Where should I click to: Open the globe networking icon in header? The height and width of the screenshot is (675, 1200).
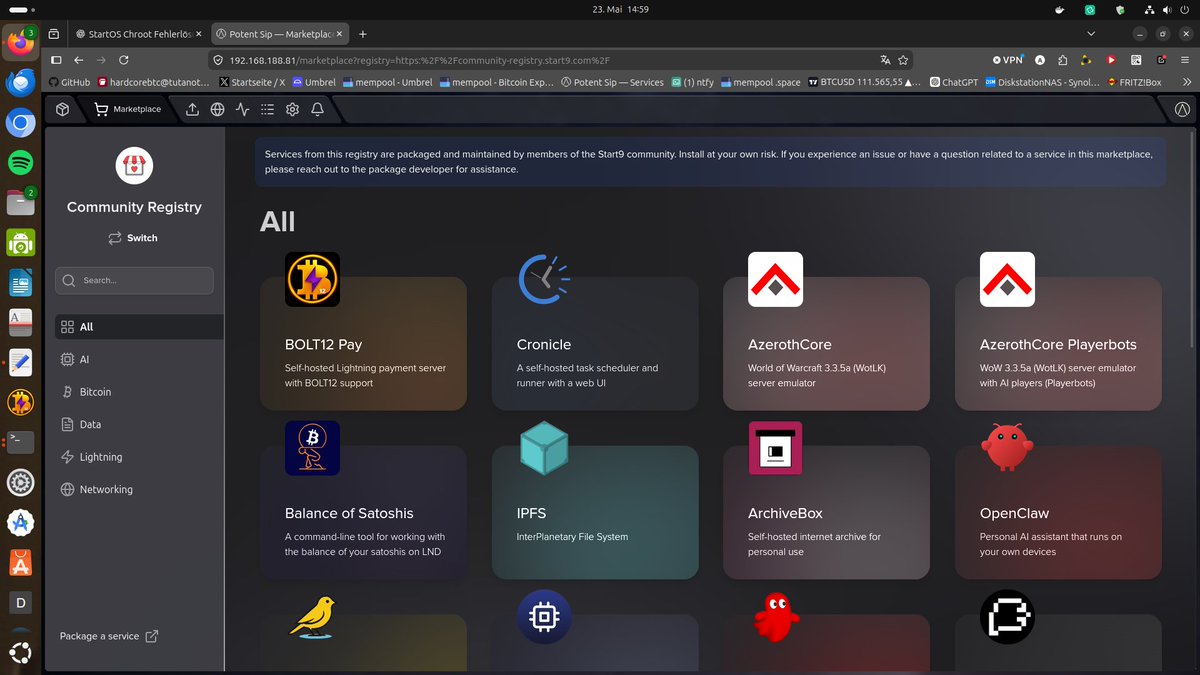217,109
